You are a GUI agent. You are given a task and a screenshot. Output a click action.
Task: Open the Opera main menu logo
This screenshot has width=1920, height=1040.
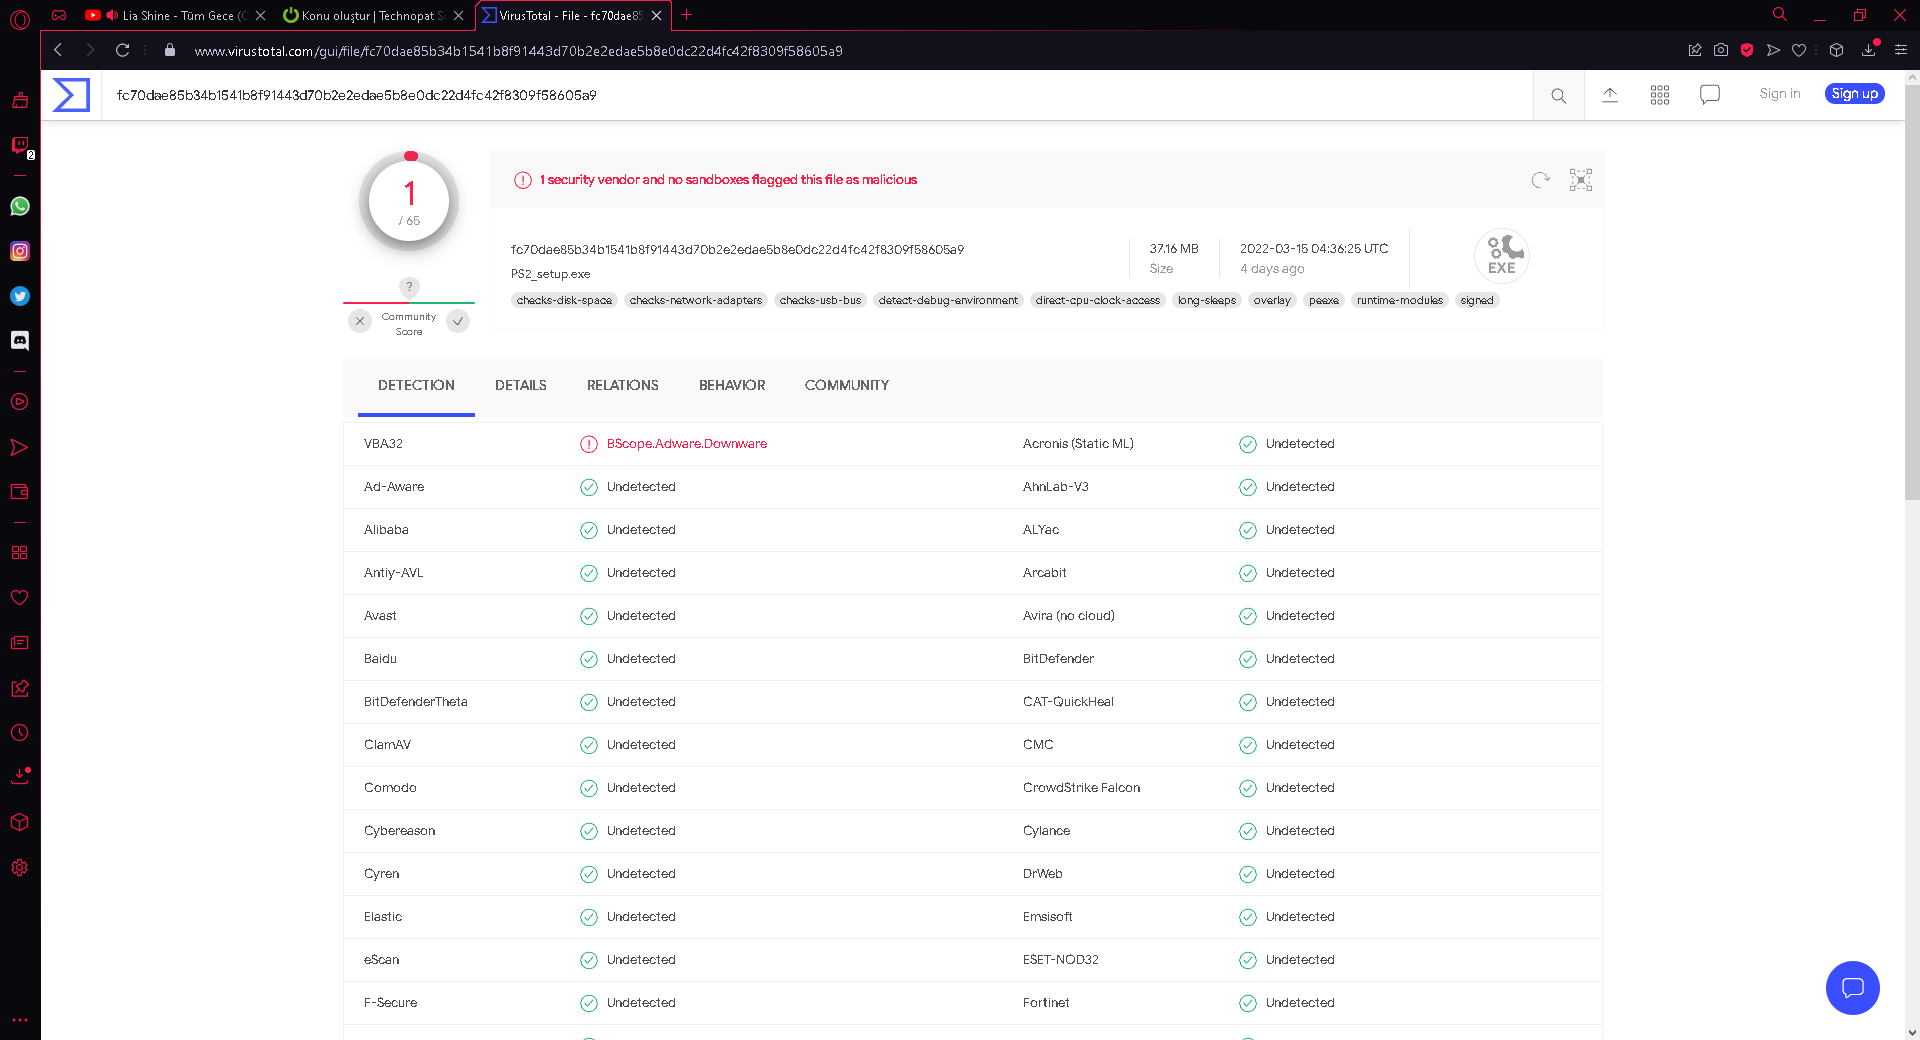19,18
